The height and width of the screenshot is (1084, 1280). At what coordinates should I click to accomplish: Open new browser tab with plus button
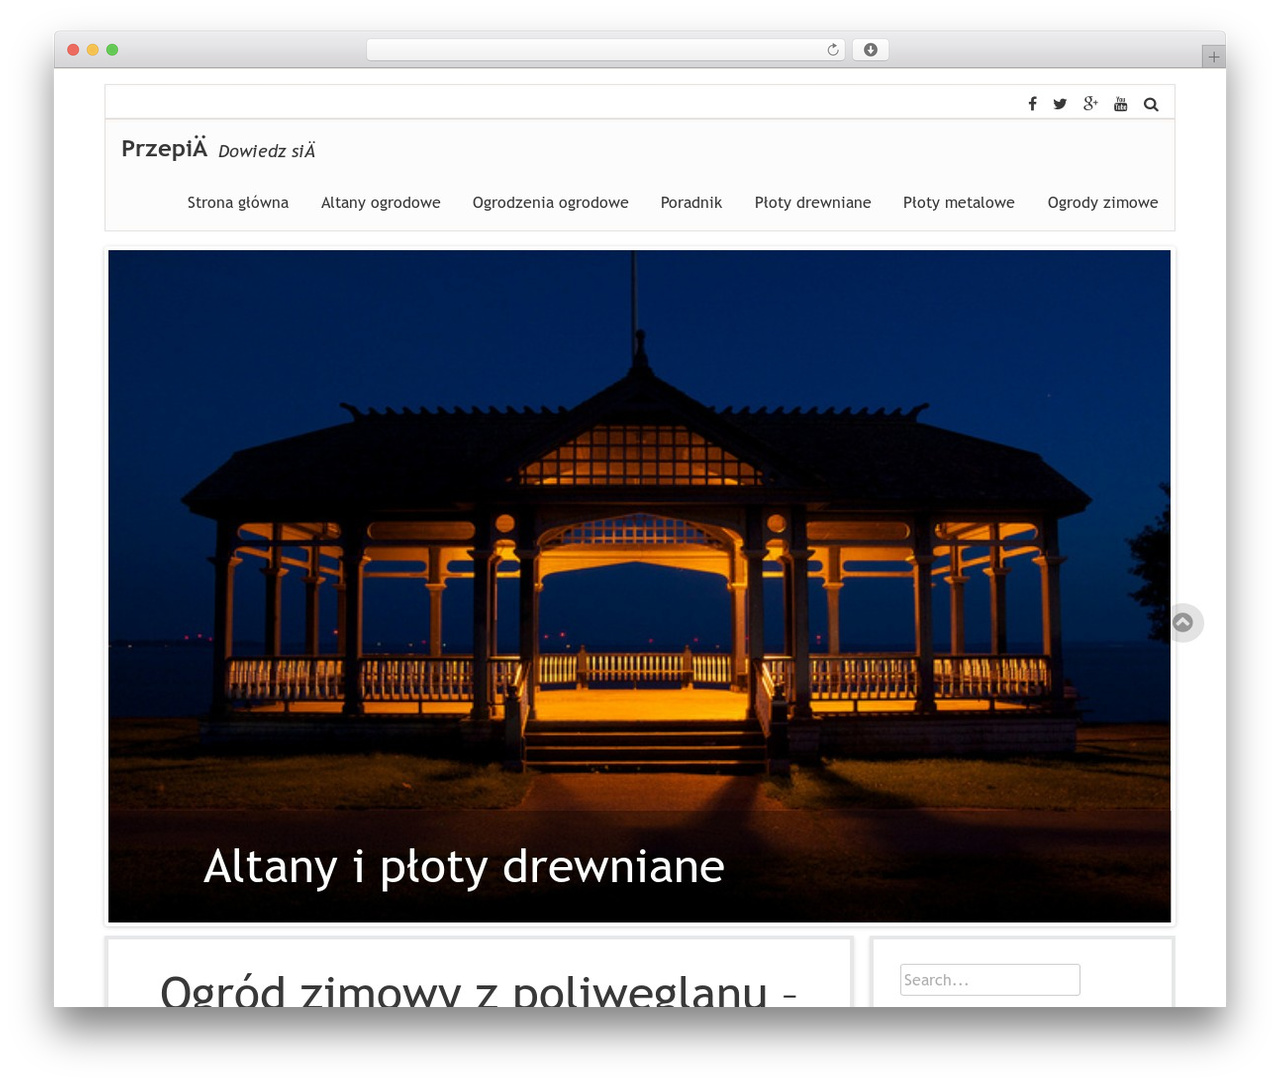1213,57
